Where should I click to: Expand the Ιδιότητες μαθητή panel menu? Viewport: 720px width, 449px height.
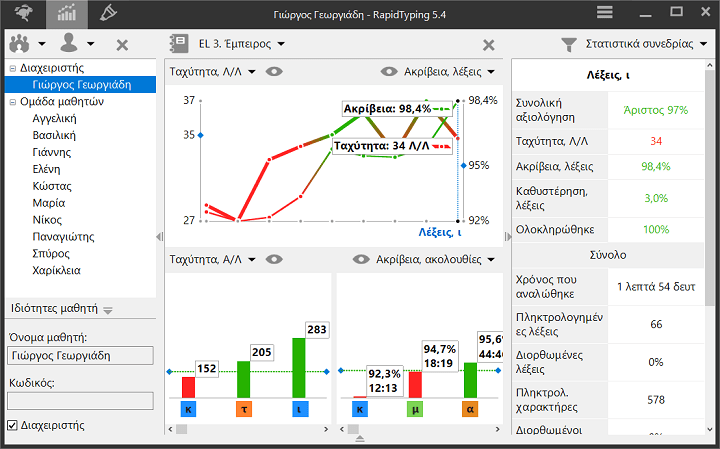tap(108, 310)
